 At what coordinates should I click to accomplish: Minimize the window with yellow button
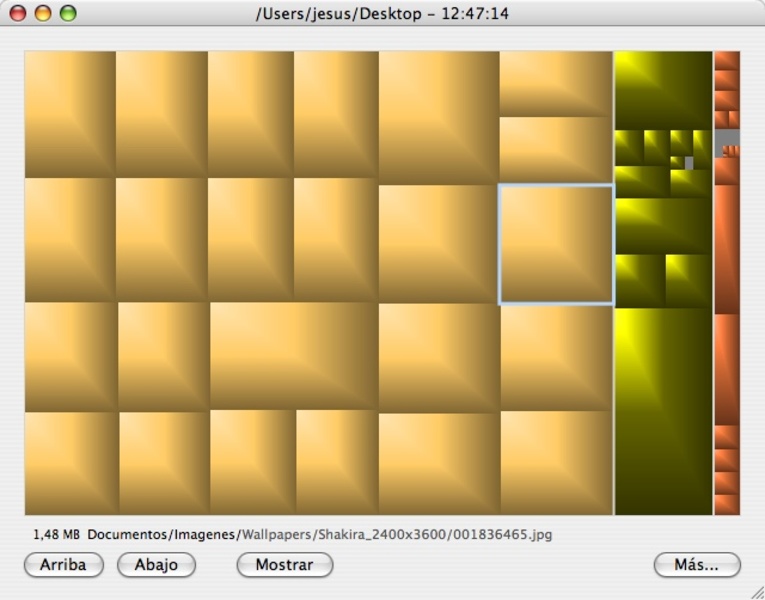[43, 13]
